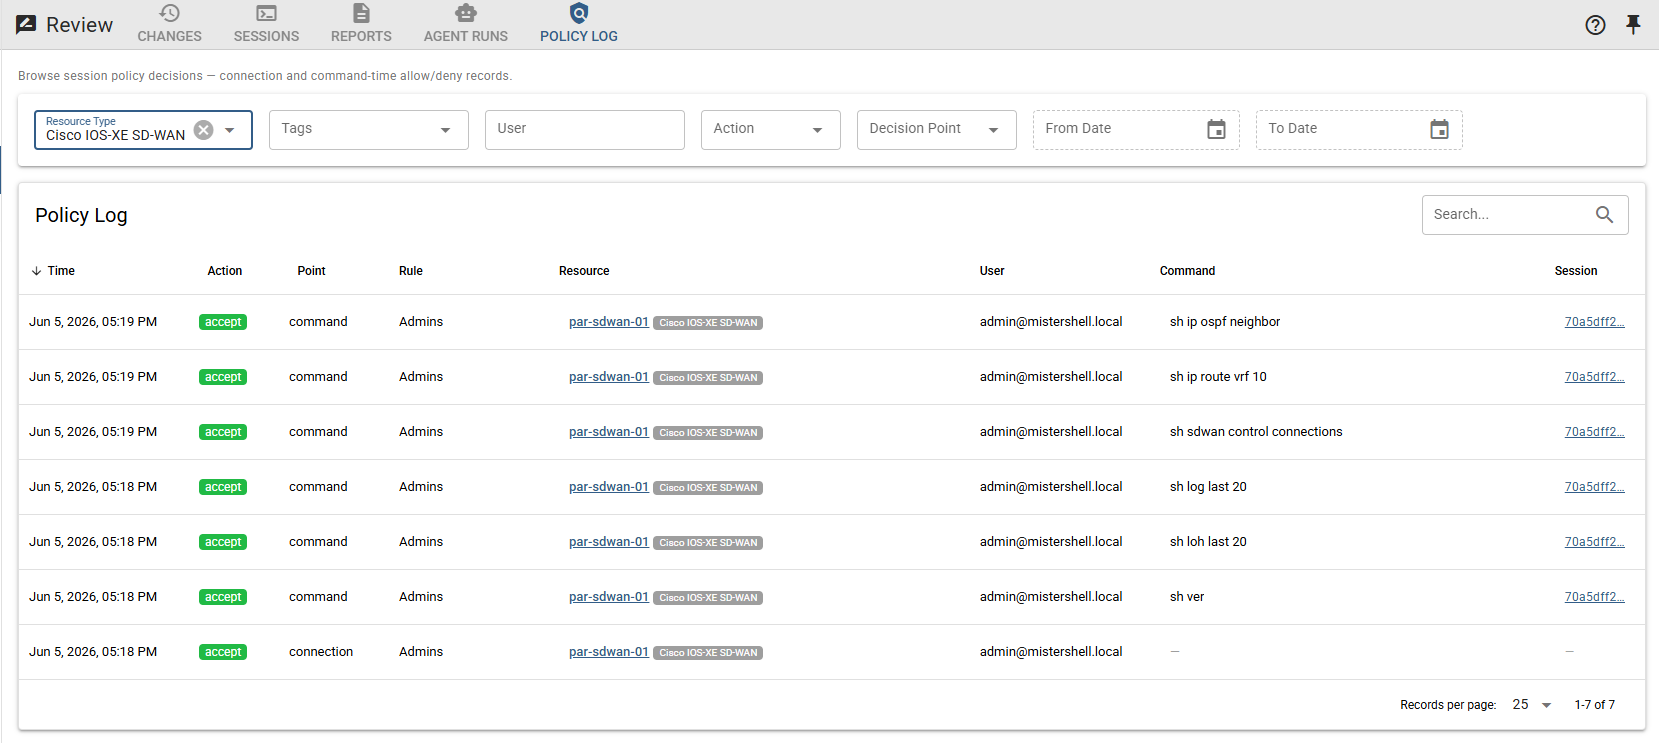The width and height of the screenshot is (1659, 743).
Task: Sort by Time column arrow
Action: click(x=36, y=271)
